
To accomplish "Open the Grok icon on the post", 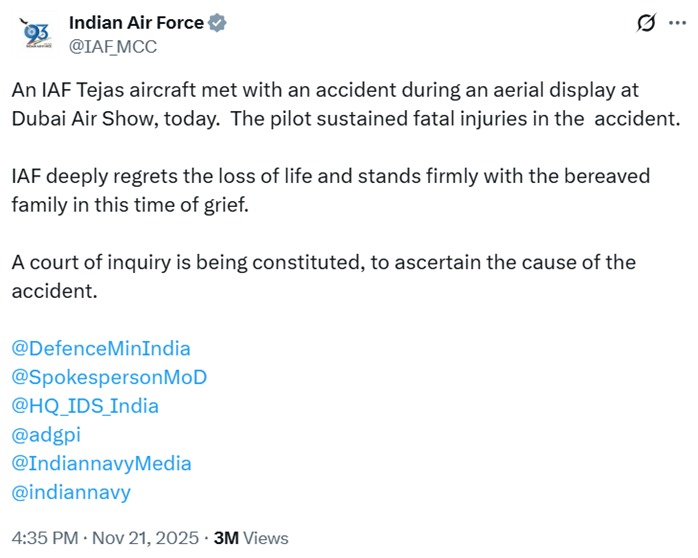I will [x=645, y=23].
